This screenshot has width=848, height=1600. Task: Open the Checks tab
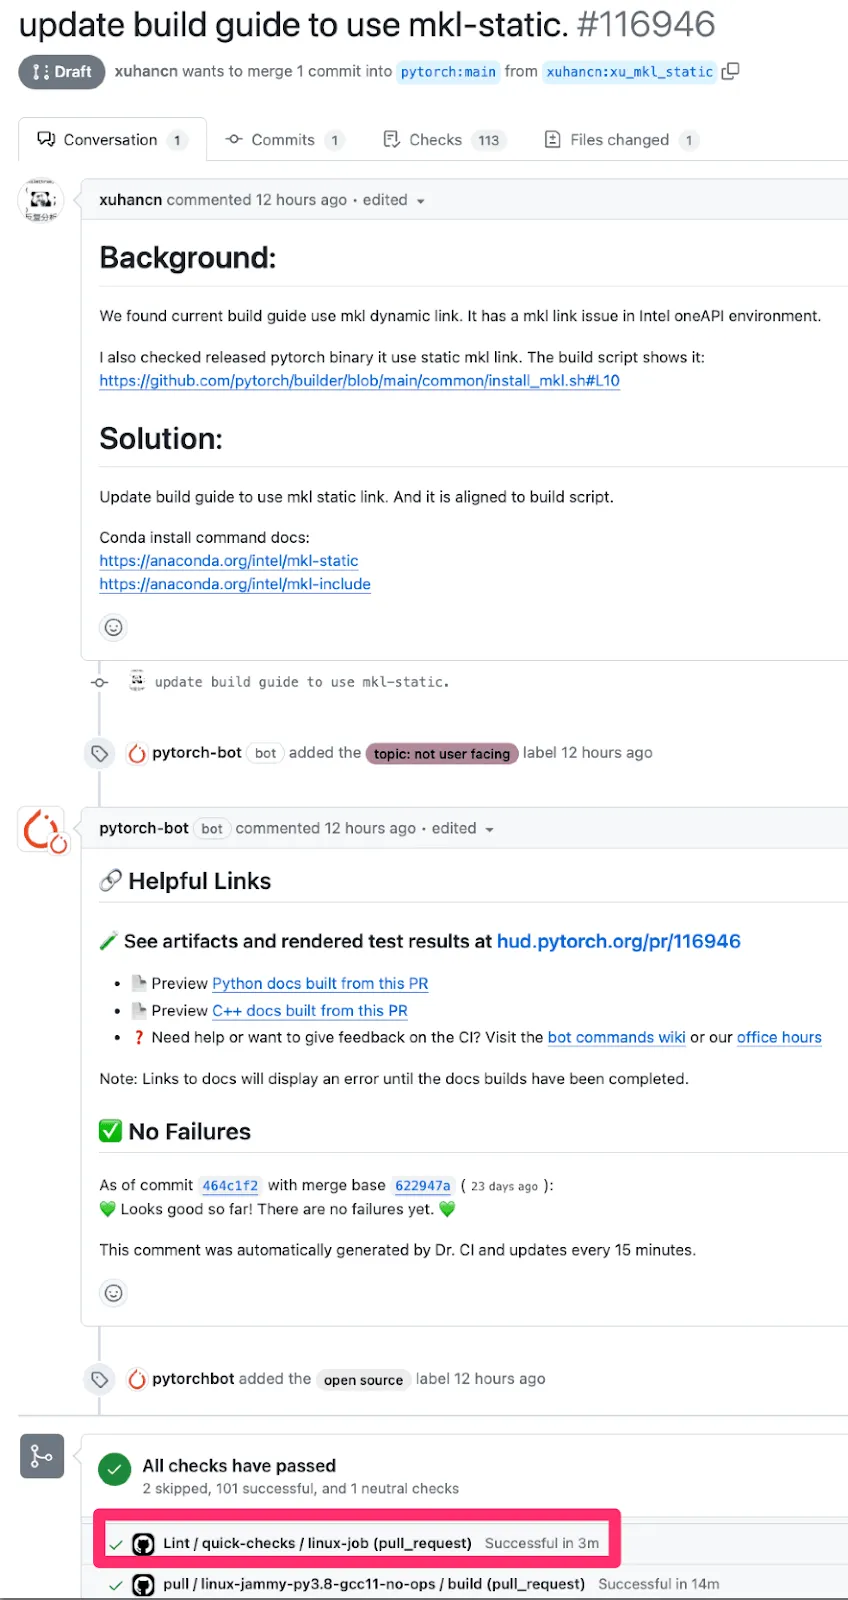point(435,140)
